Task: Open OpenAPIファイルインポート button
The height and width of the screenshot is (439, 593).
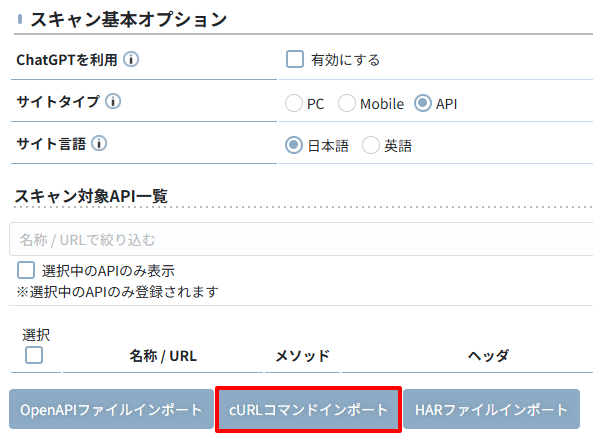Action: [111, 409]
